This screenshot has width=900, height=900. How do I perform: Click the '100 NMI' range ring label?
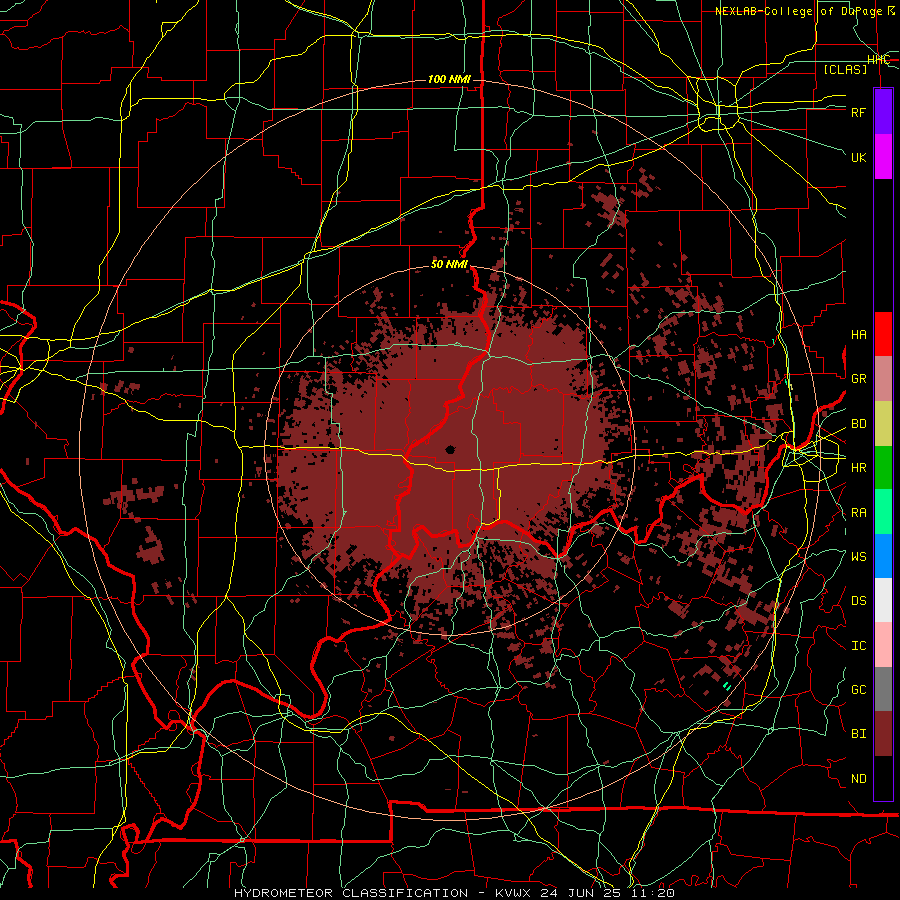449,79
